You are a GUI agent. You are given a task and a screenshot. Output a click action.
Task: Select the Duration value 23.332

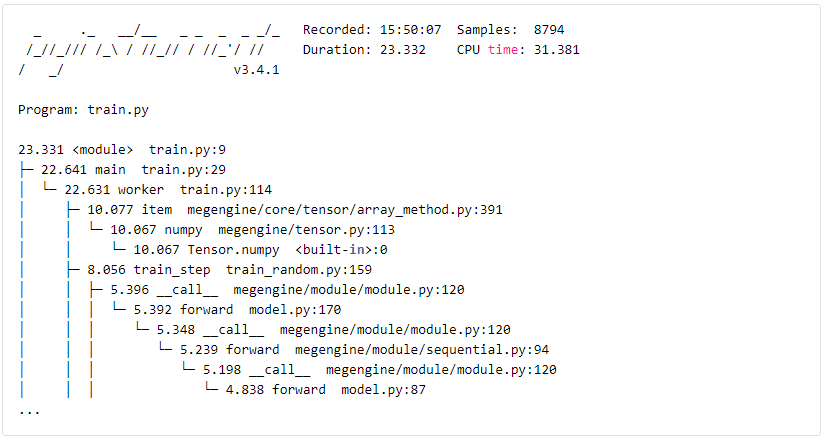coord(403,50)
